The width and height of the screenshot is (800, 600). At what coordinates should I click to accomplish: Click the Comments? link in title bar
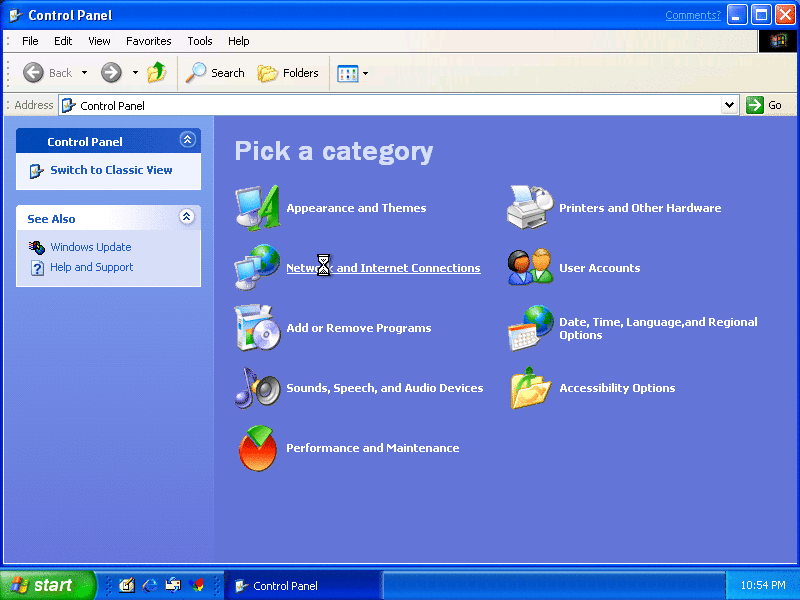tap(693, 15)
